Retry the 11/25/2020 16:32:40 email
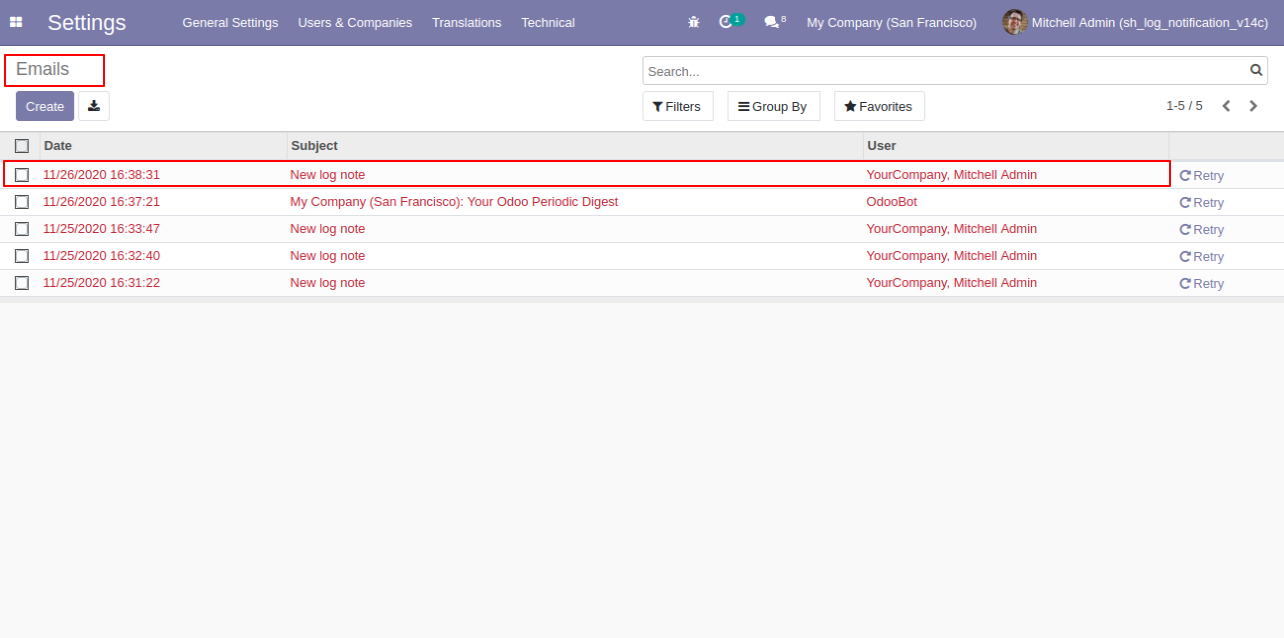 [x=1201, y=256]
